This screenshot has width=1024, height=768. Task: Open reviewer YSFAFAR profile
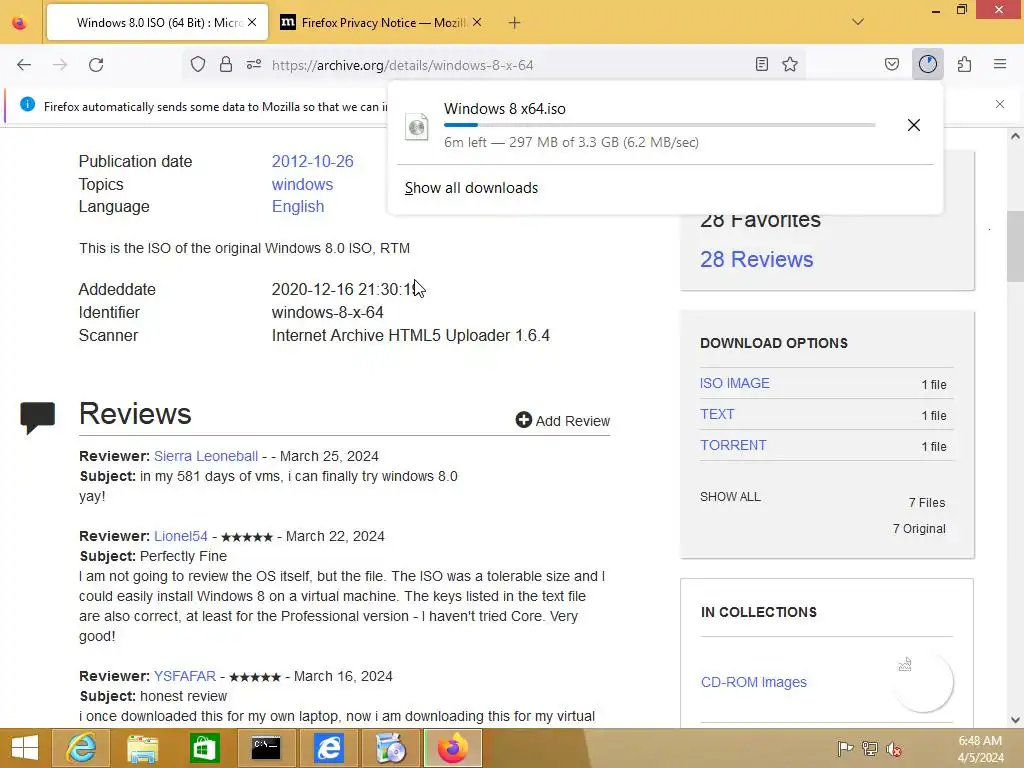[185, 676]
